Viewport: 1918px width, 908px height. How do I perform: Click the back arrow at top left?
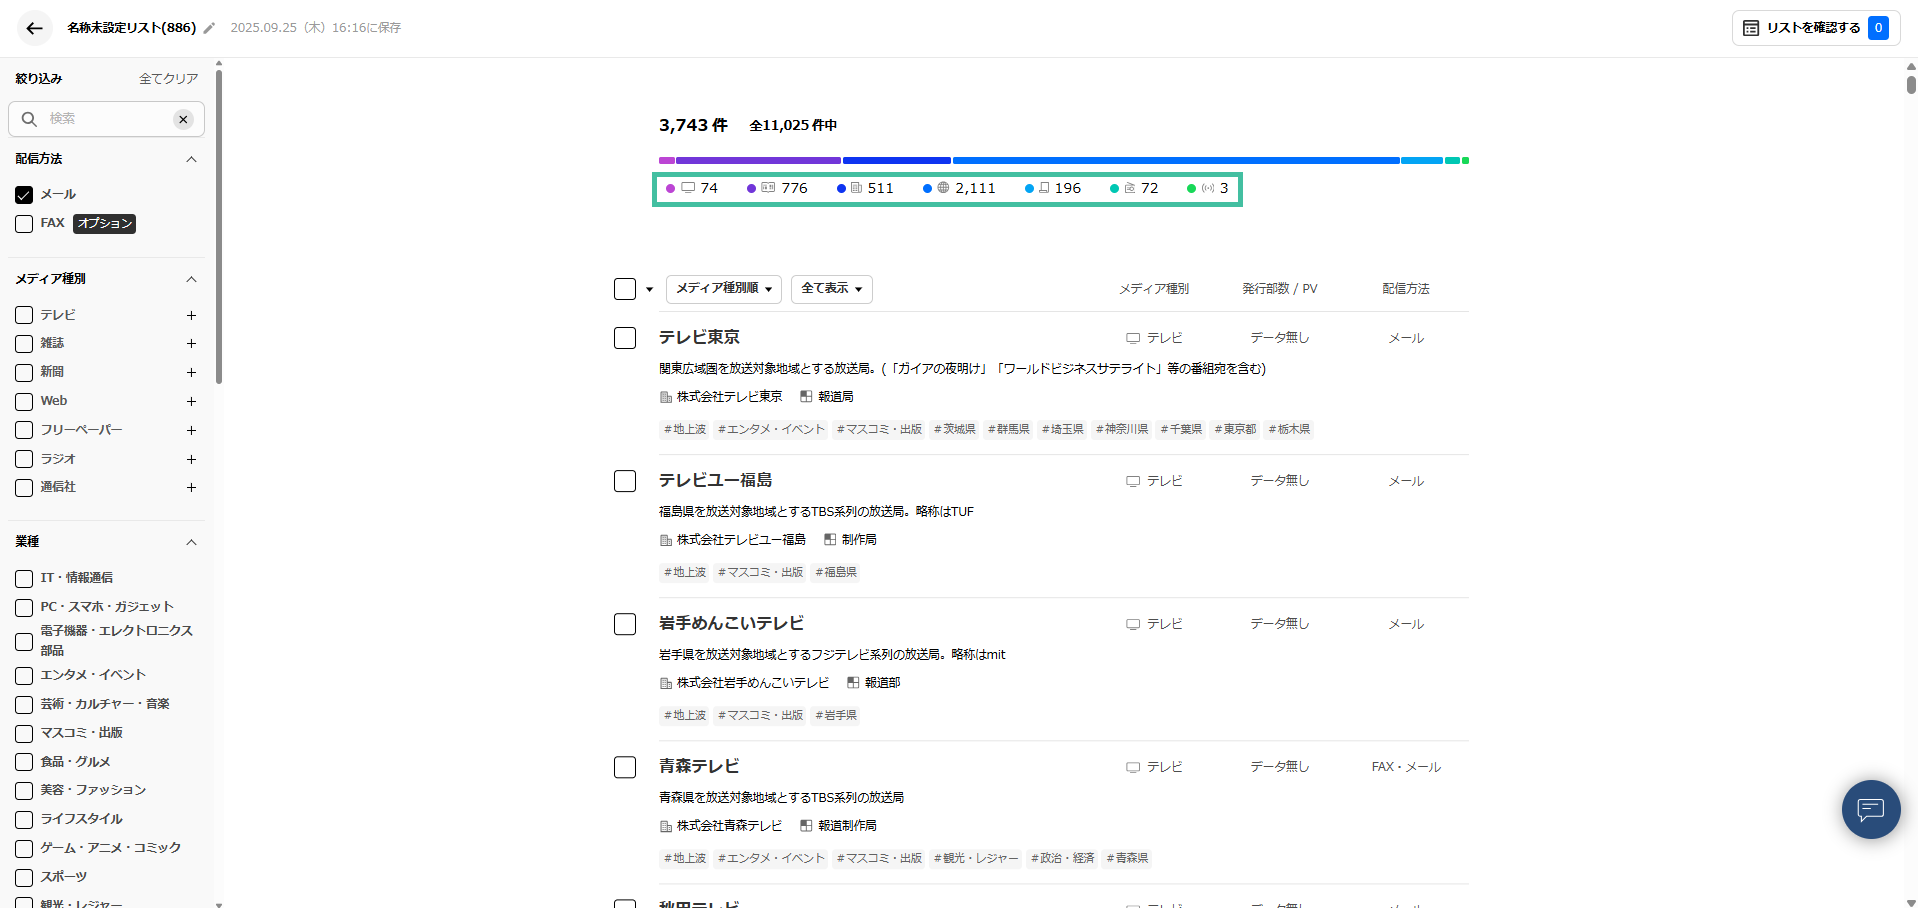[35, 28]
